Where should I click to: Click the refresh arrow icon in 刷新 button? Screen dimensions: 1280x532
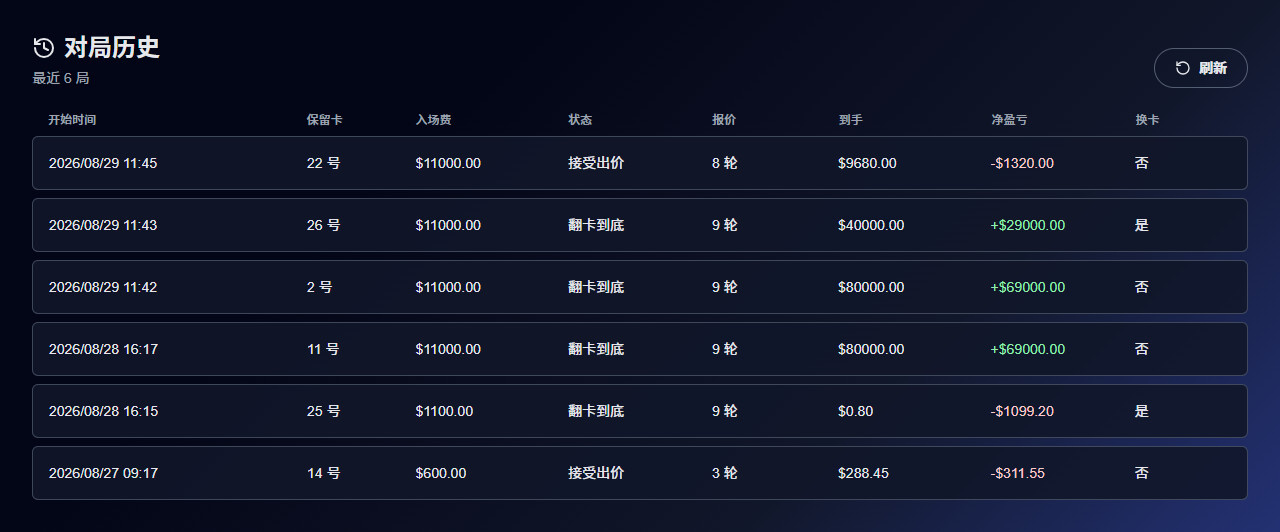pyautogui.click(x=1182, y=68)
